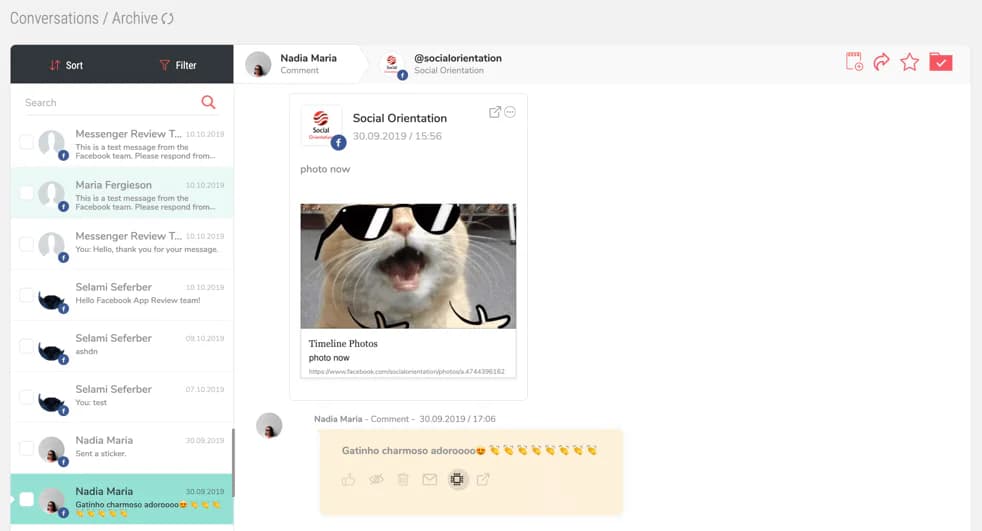Switch to @socialorientation tab
Image resolution: width=982 pixels, height=531 pixels.
(441, 64)
